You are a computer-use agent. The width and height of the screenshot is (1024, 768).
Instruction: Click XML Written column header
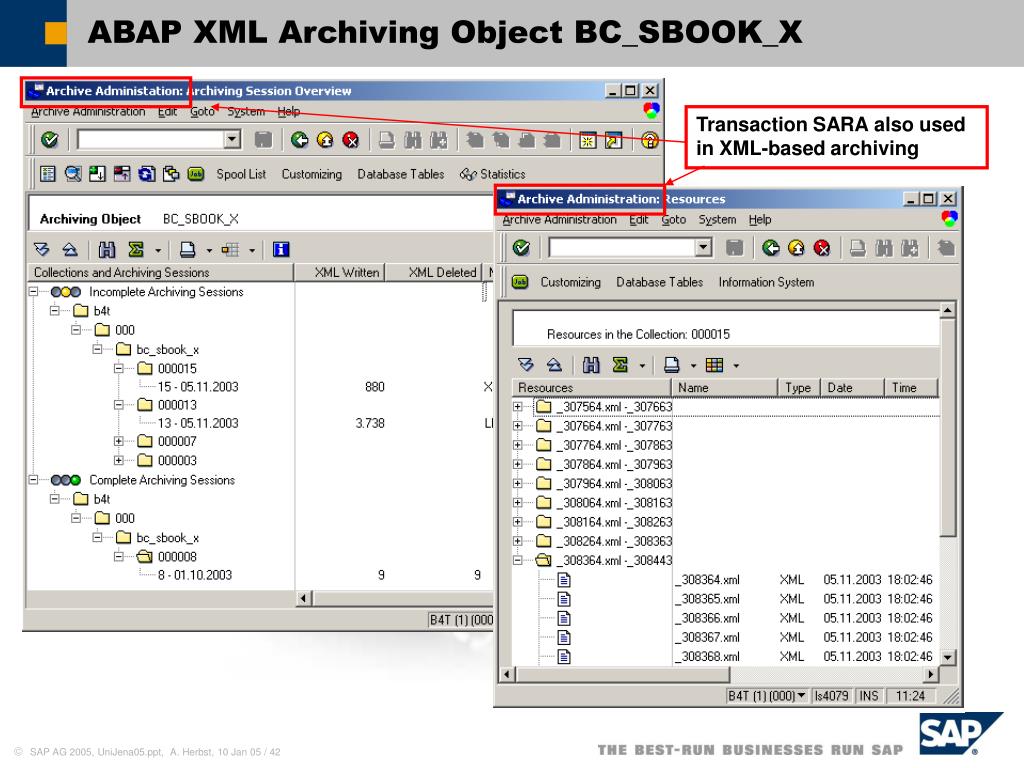[340, 272]
